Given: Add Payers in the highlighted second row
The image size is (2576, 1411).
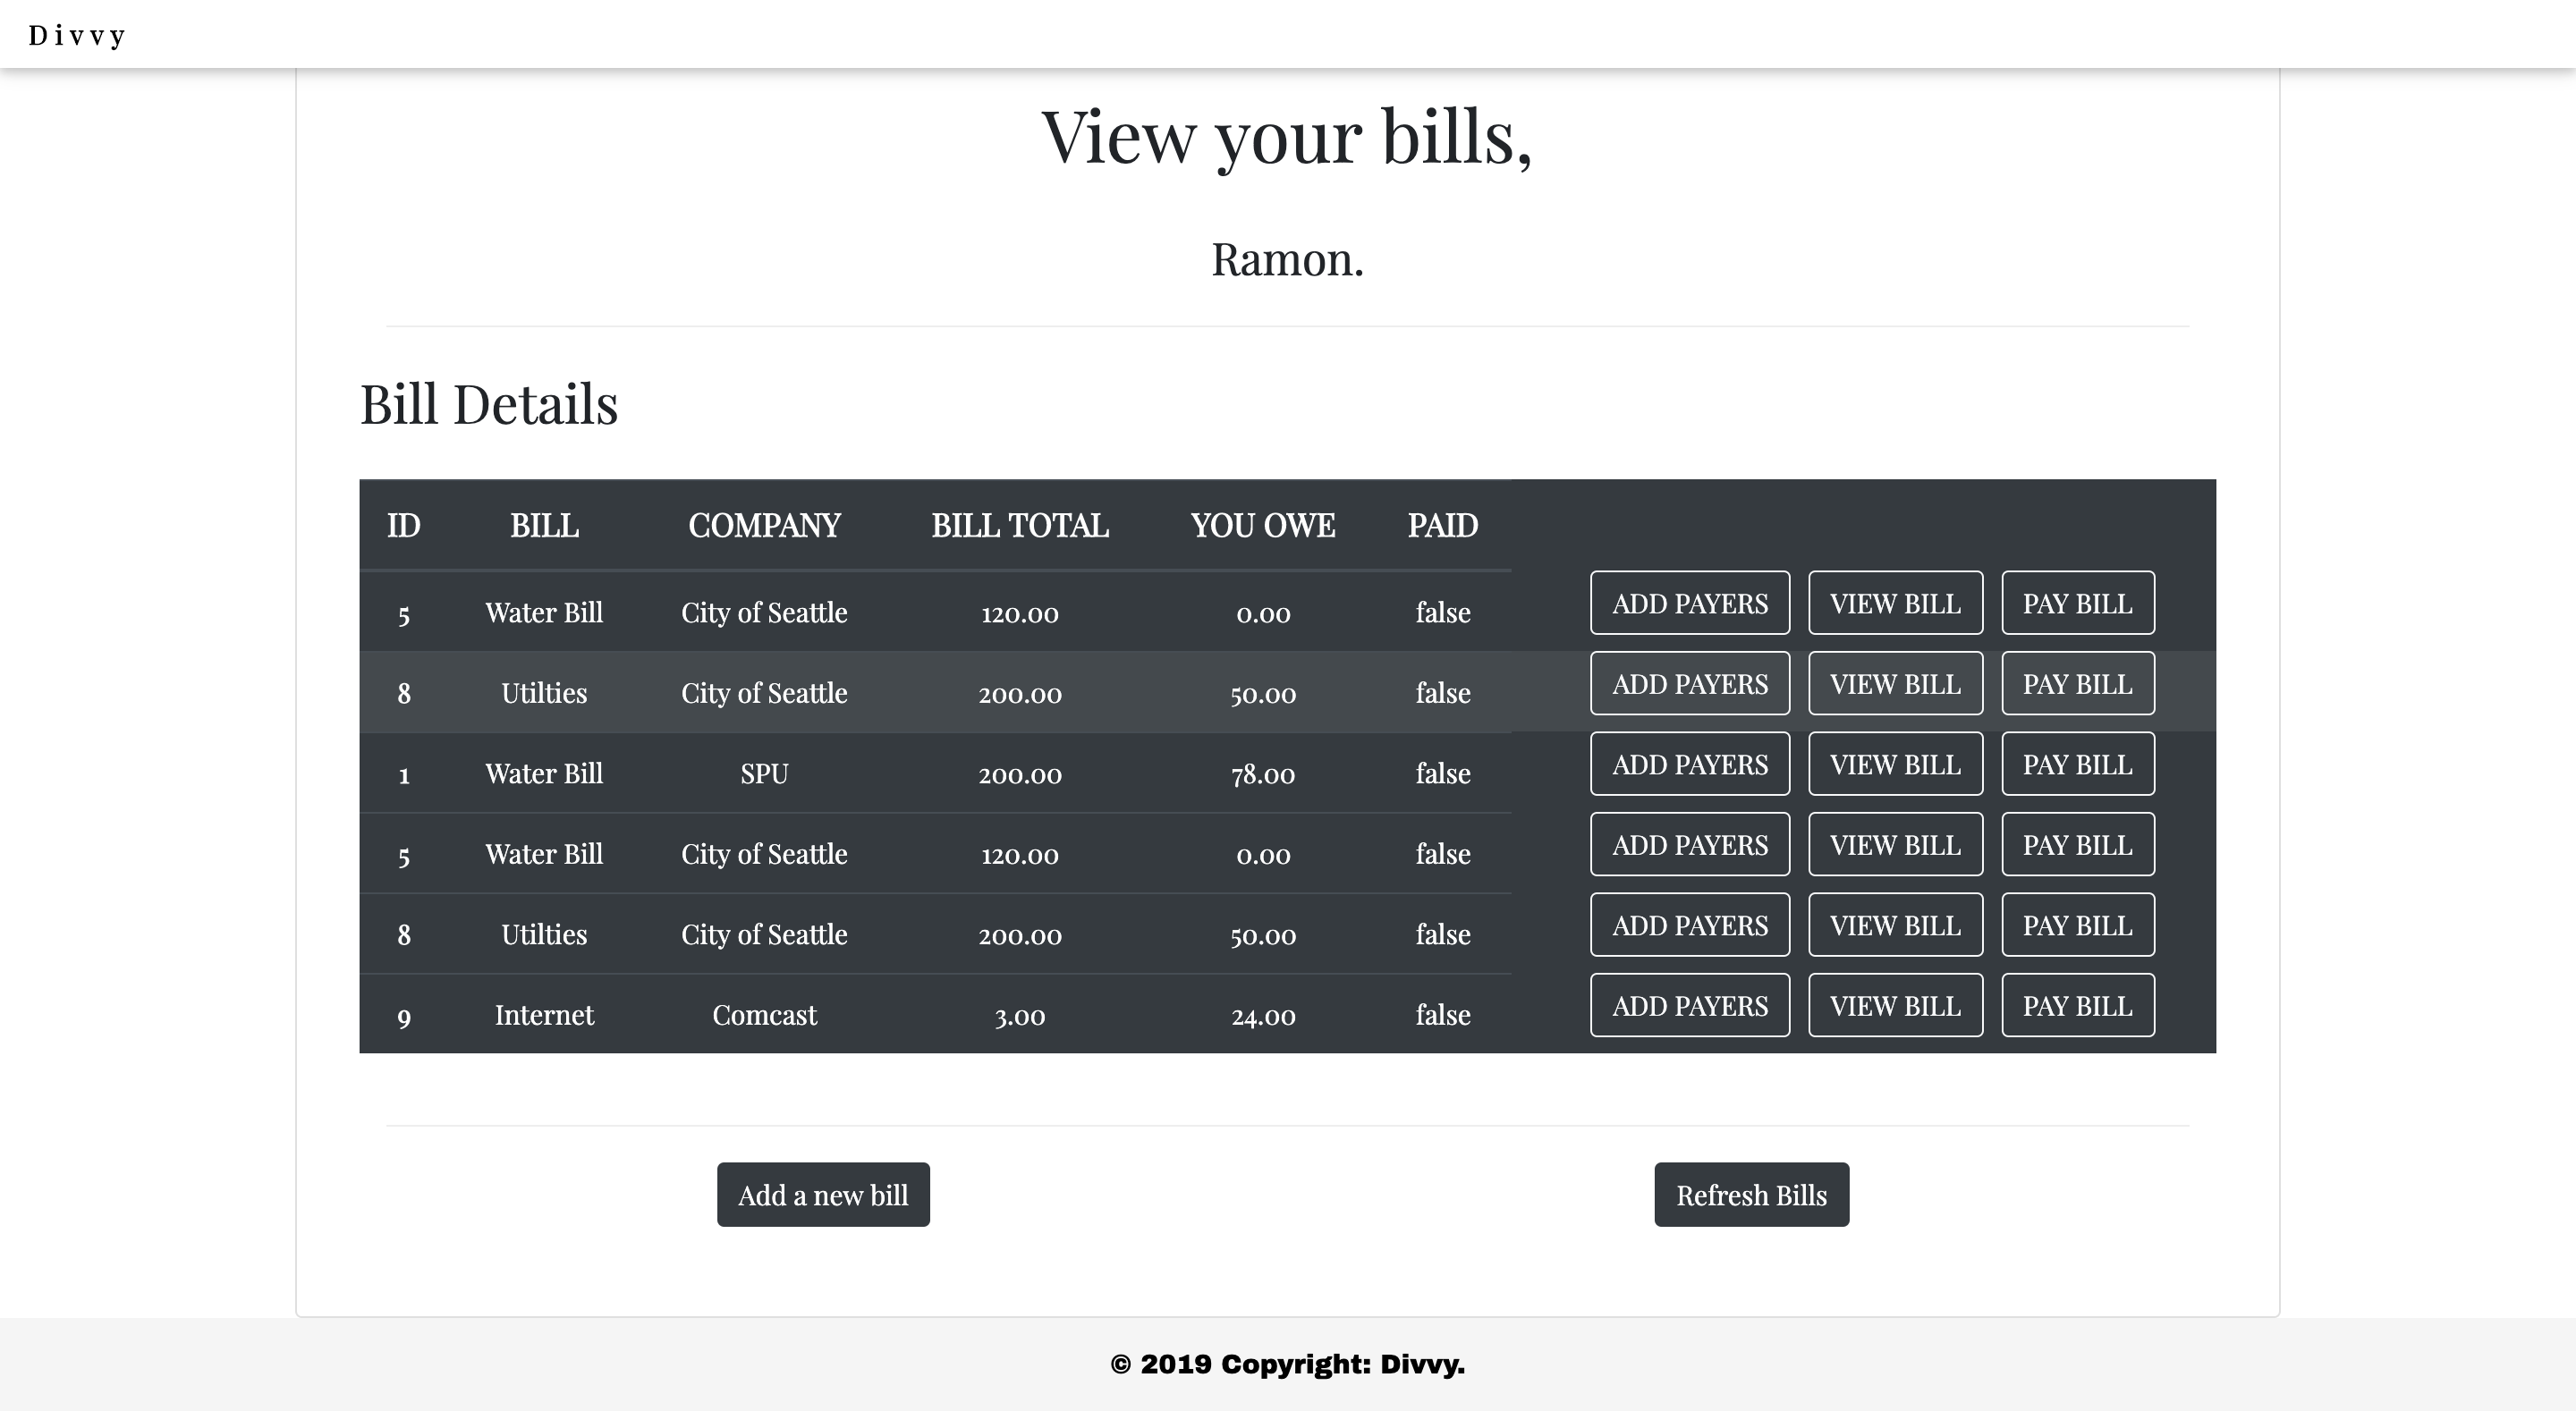Looking at the screenshot, I should point(1689,684).
